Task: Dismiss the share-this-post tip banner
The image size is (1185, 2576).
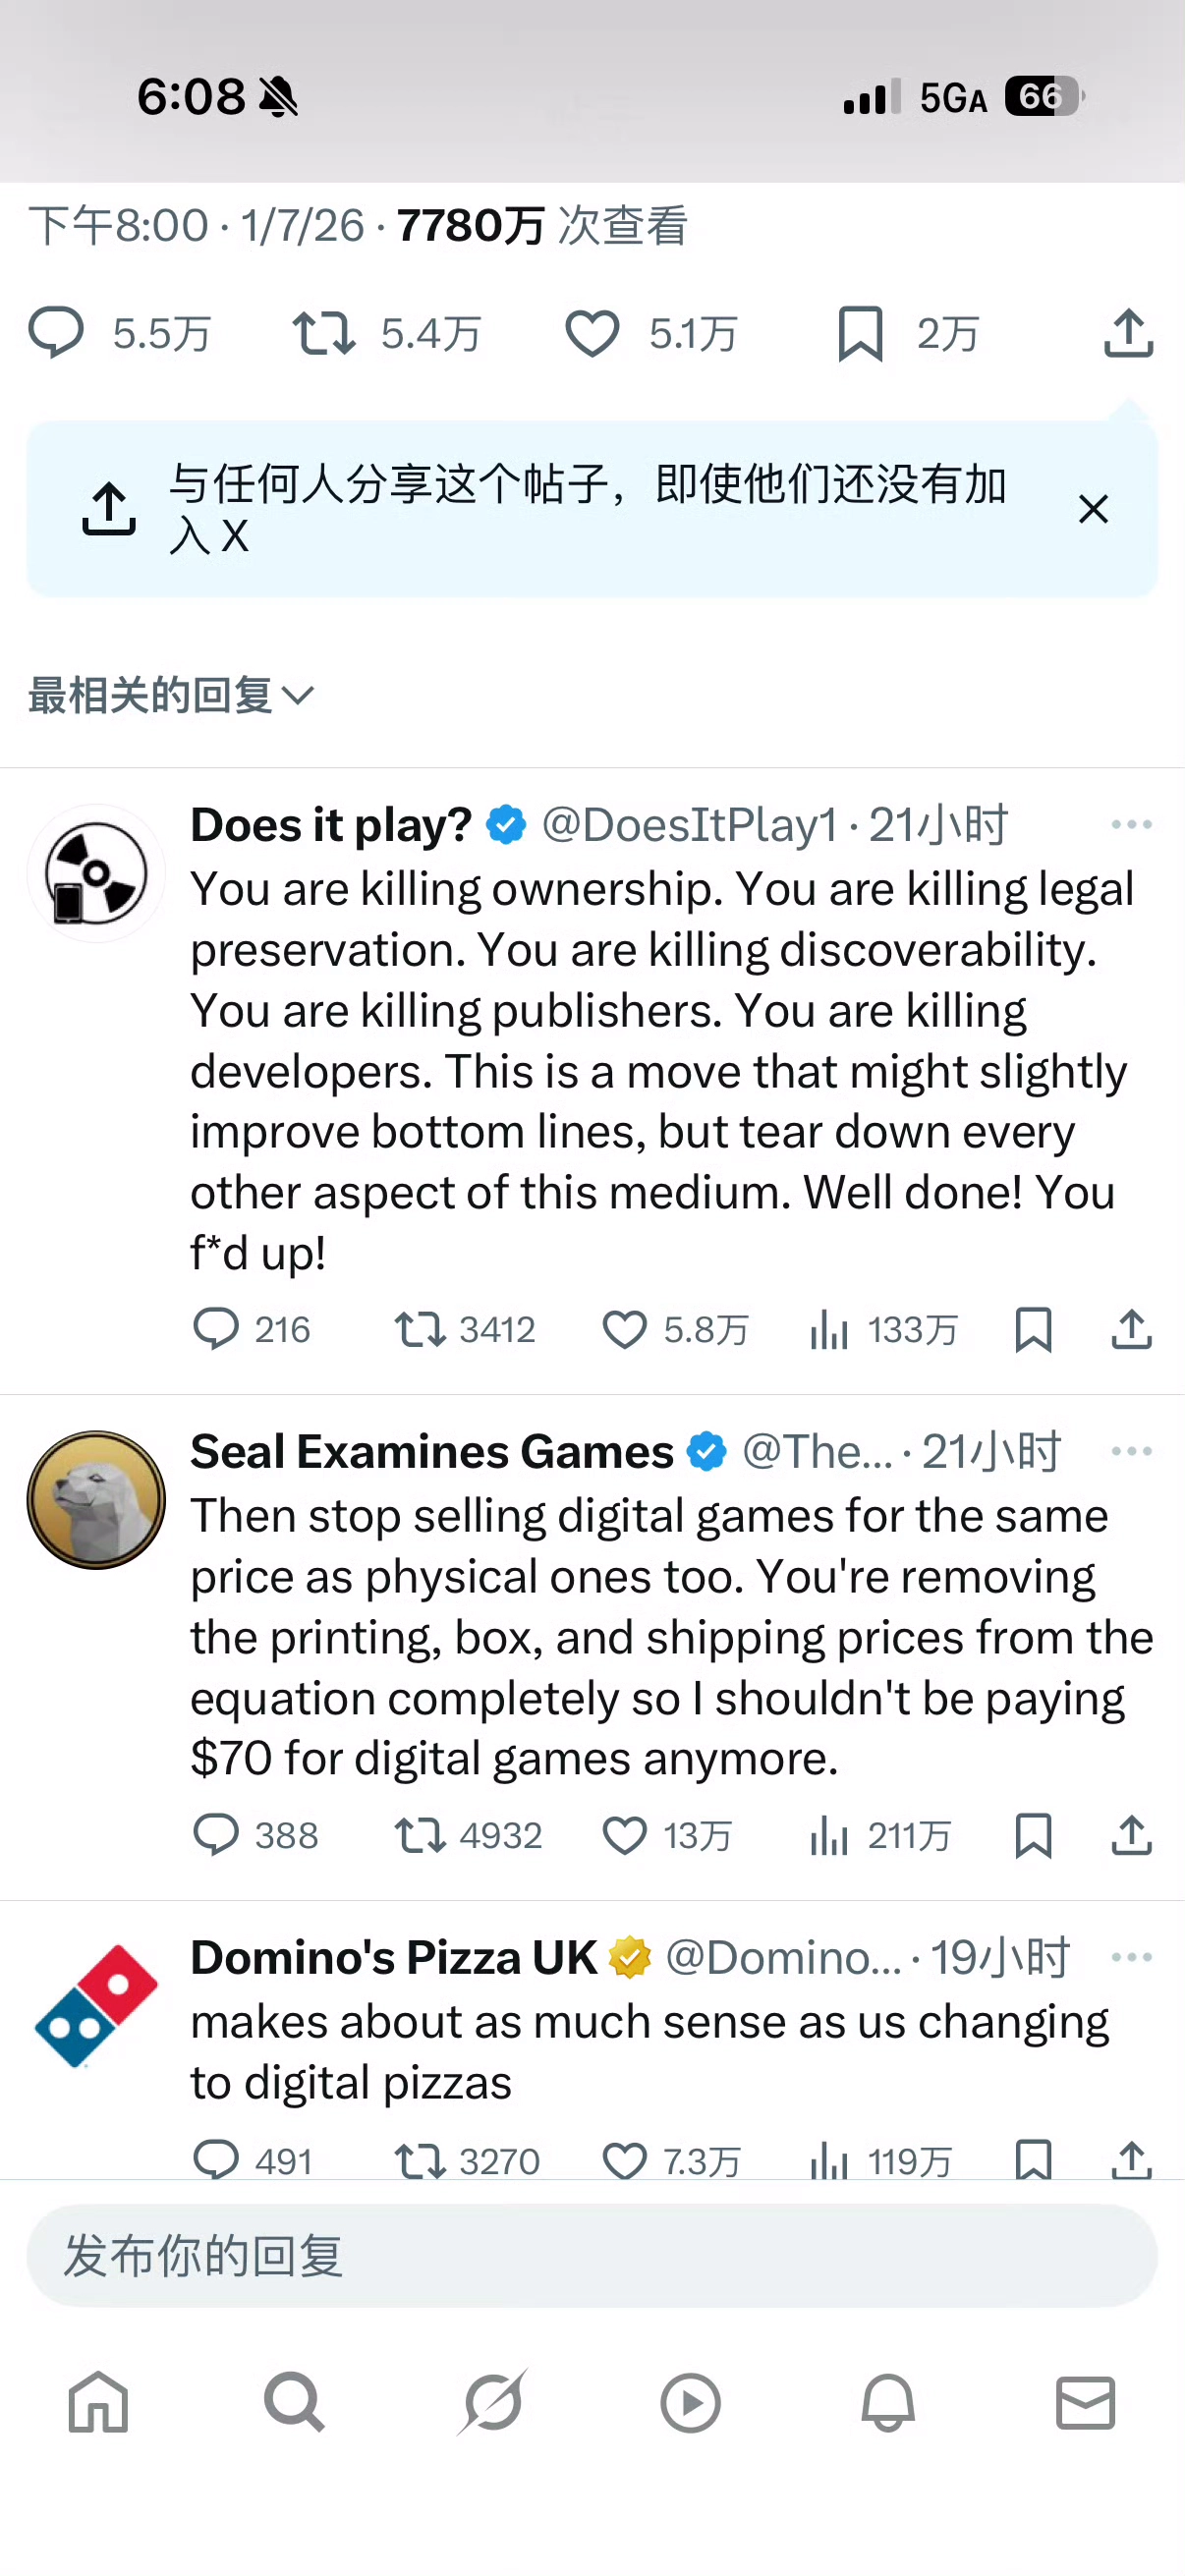Action: tap(1093, 508)
